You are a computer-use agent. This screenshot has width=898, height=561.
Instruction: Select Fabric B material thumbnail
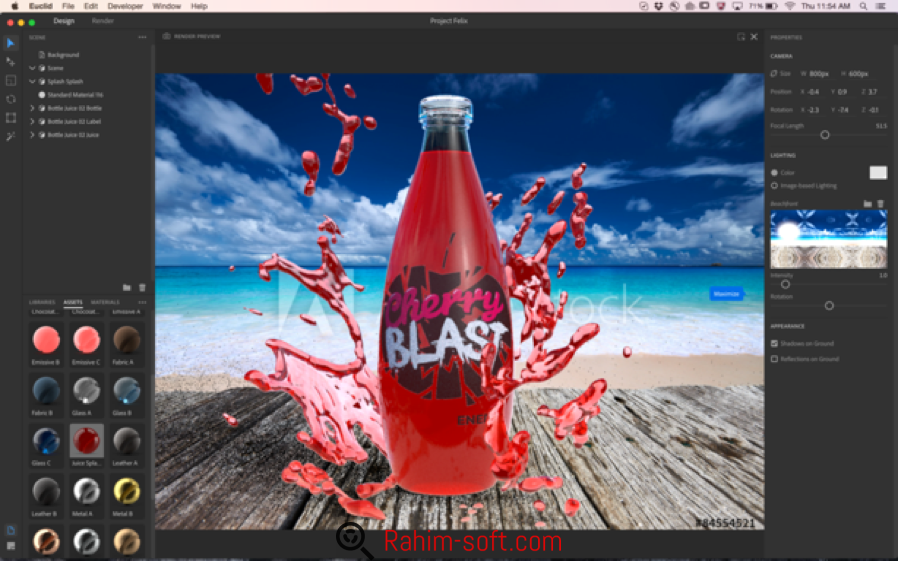tap(46, 390)
